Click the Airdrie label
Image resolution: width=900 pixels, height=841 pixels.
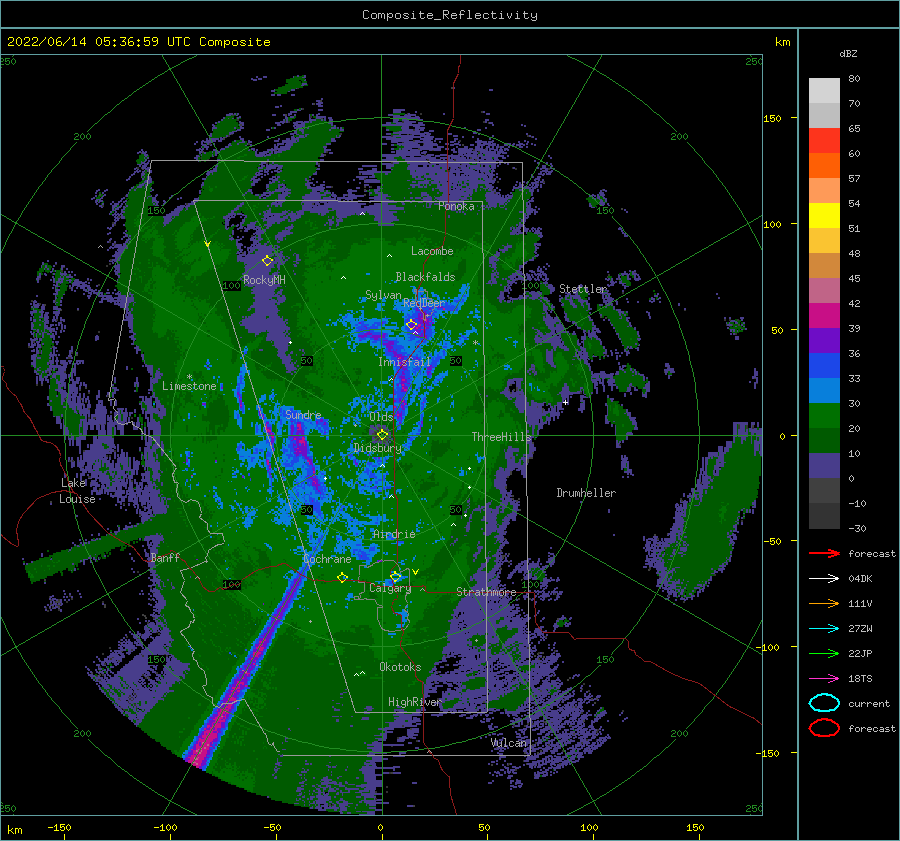(394, 534)
